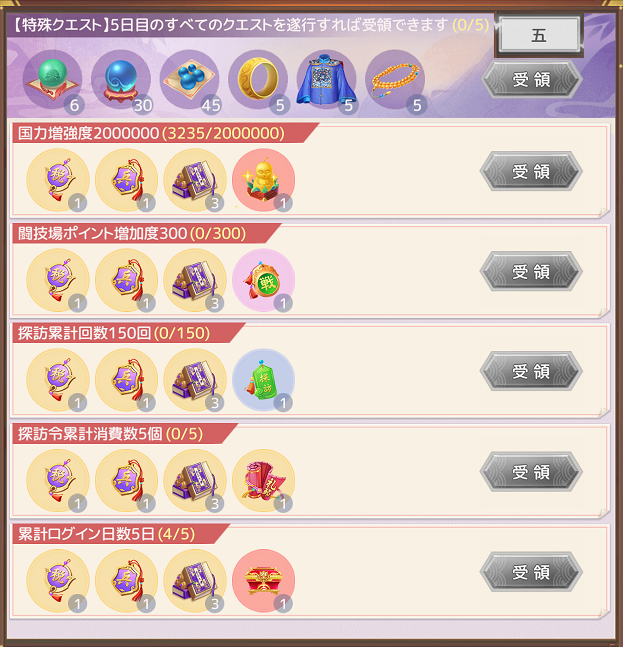Claim the 探訪累計回数150回 quest reward
The height and width of the screenshot is (647, 623).
coord(531,371)
